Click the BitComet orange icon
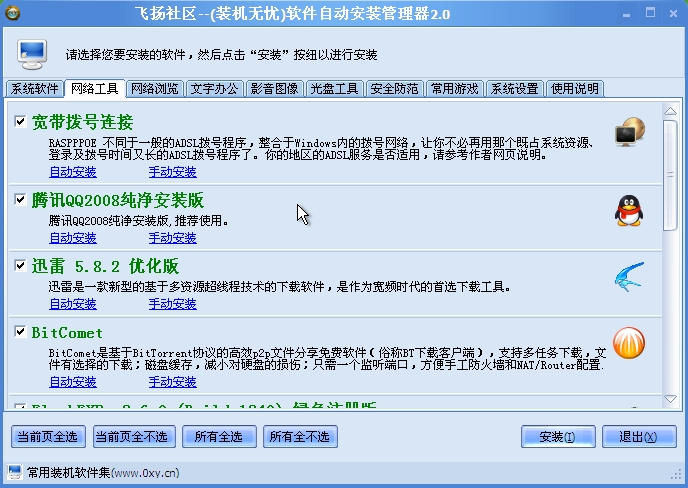The height and width of the screenshot is (488, 688). pos(629,343)
